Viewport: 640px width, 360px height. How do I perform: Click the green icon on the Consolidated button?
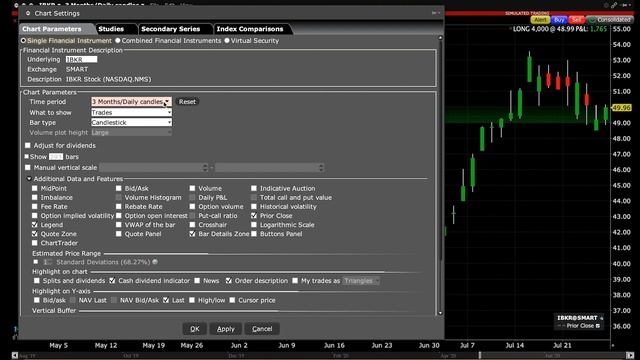[592, 20]
